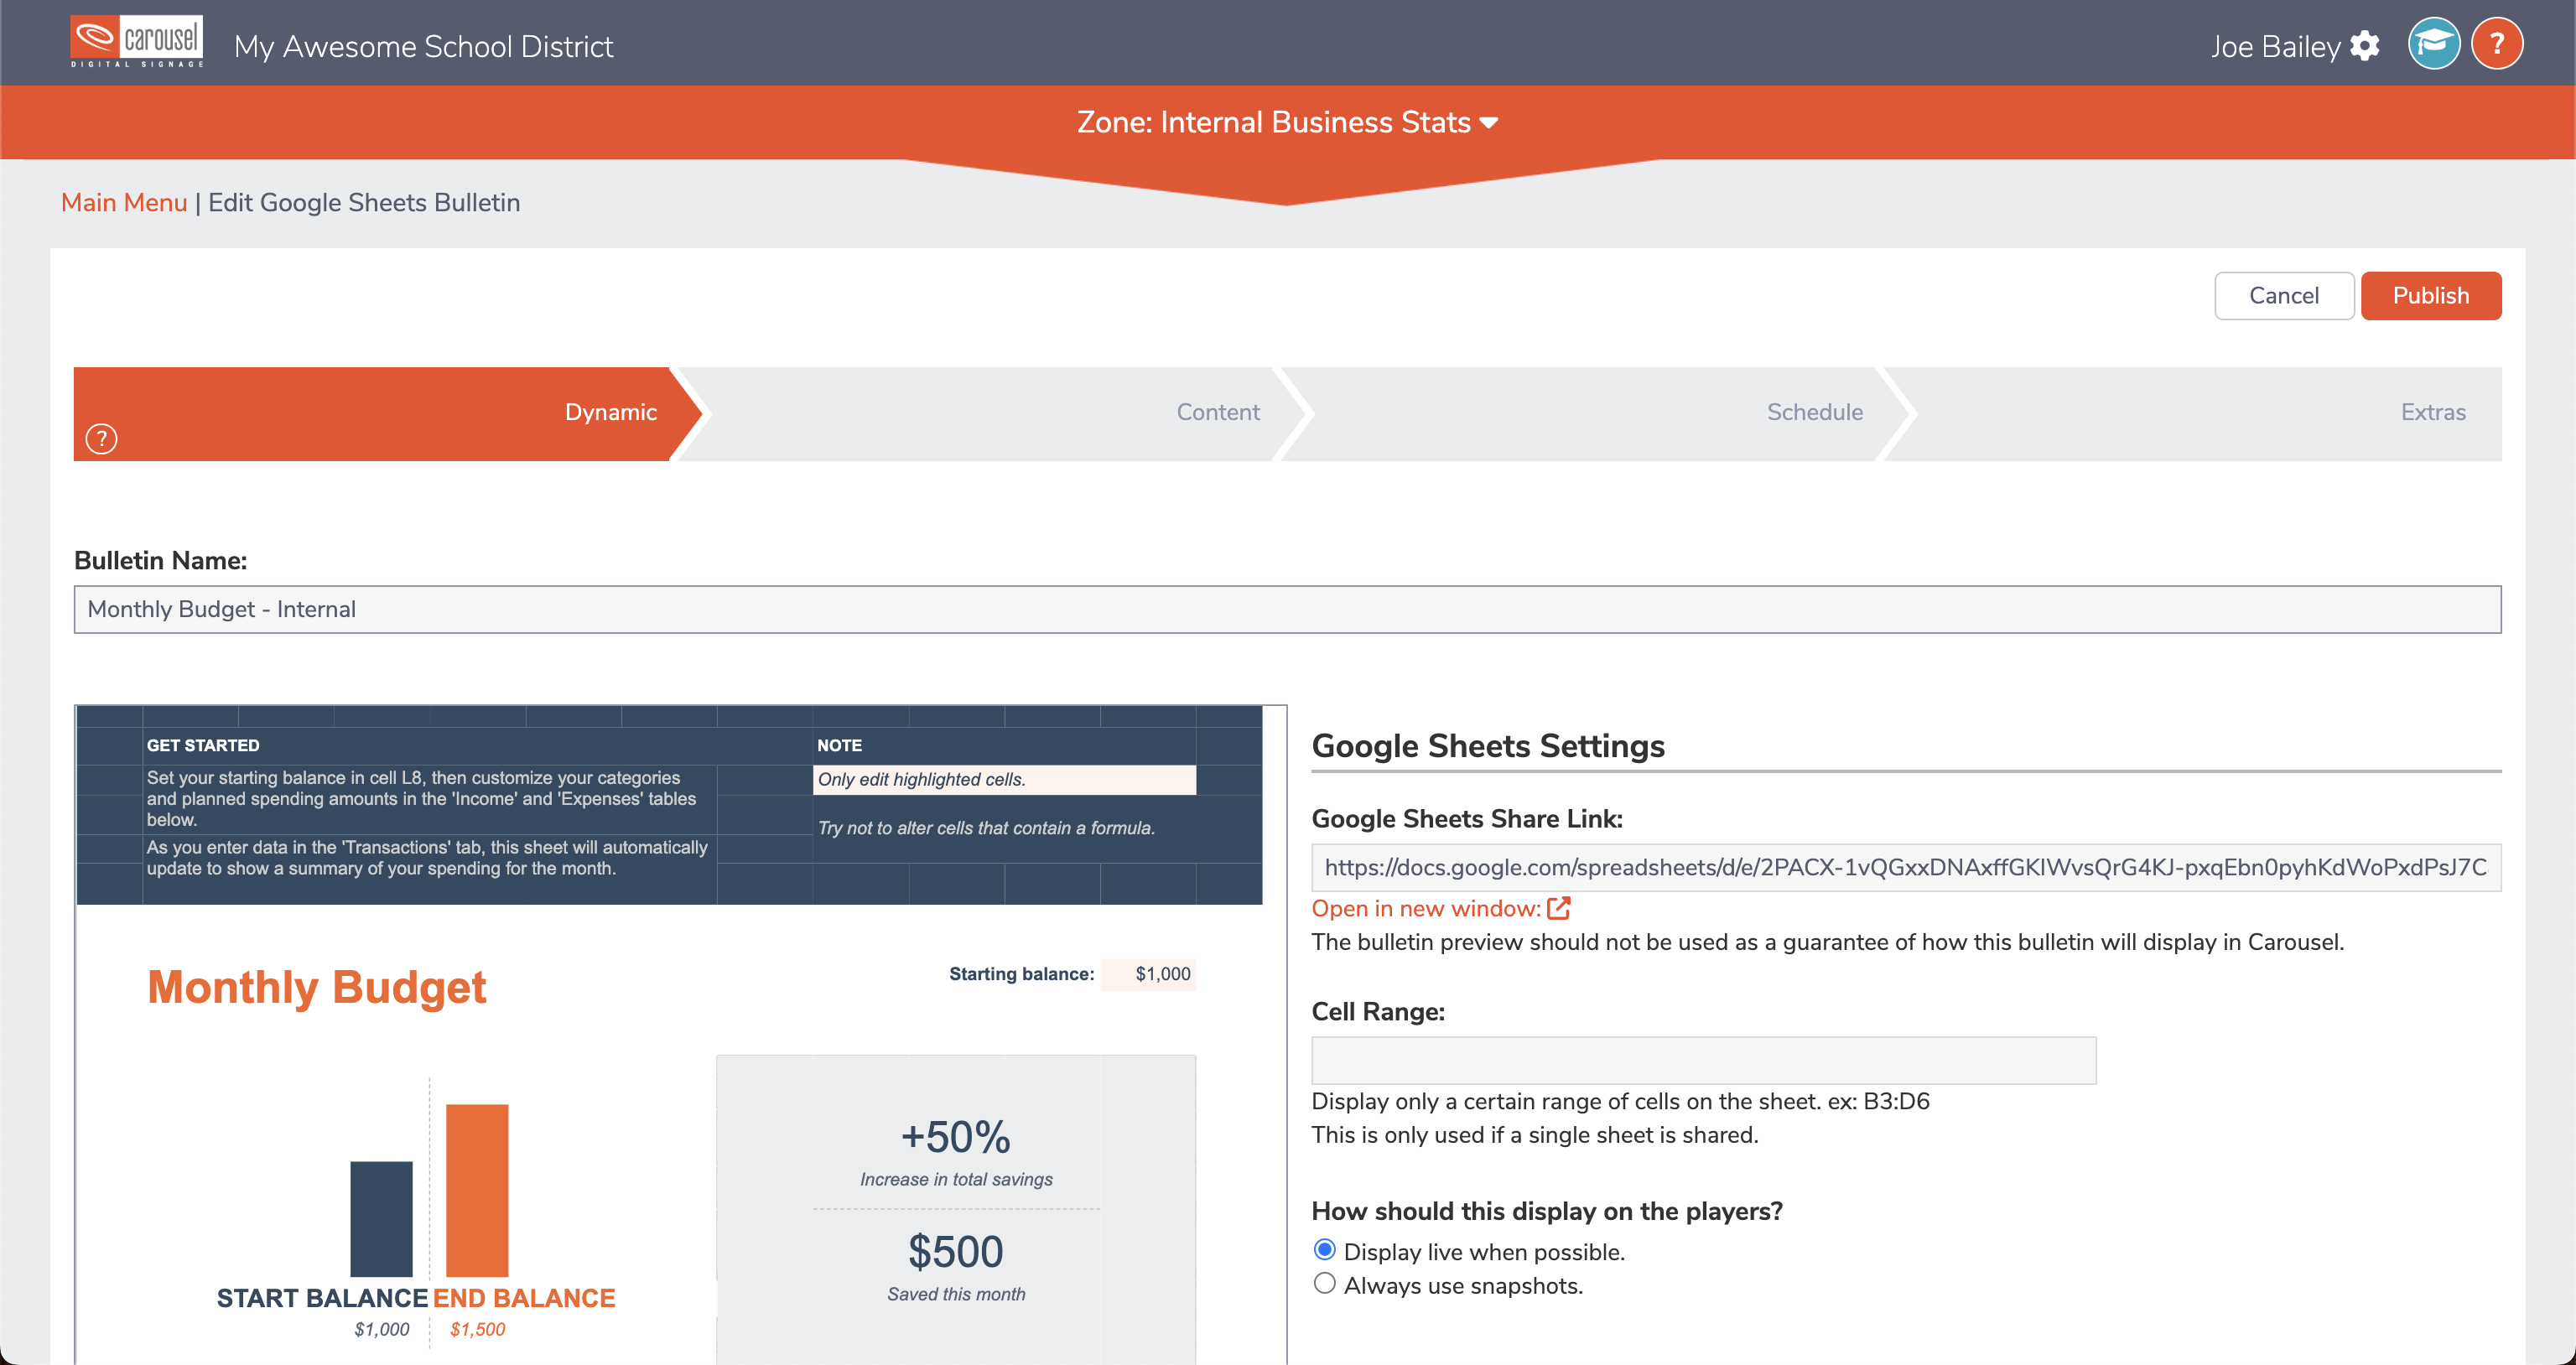Click My Awesome School District title

click(423, 46)
